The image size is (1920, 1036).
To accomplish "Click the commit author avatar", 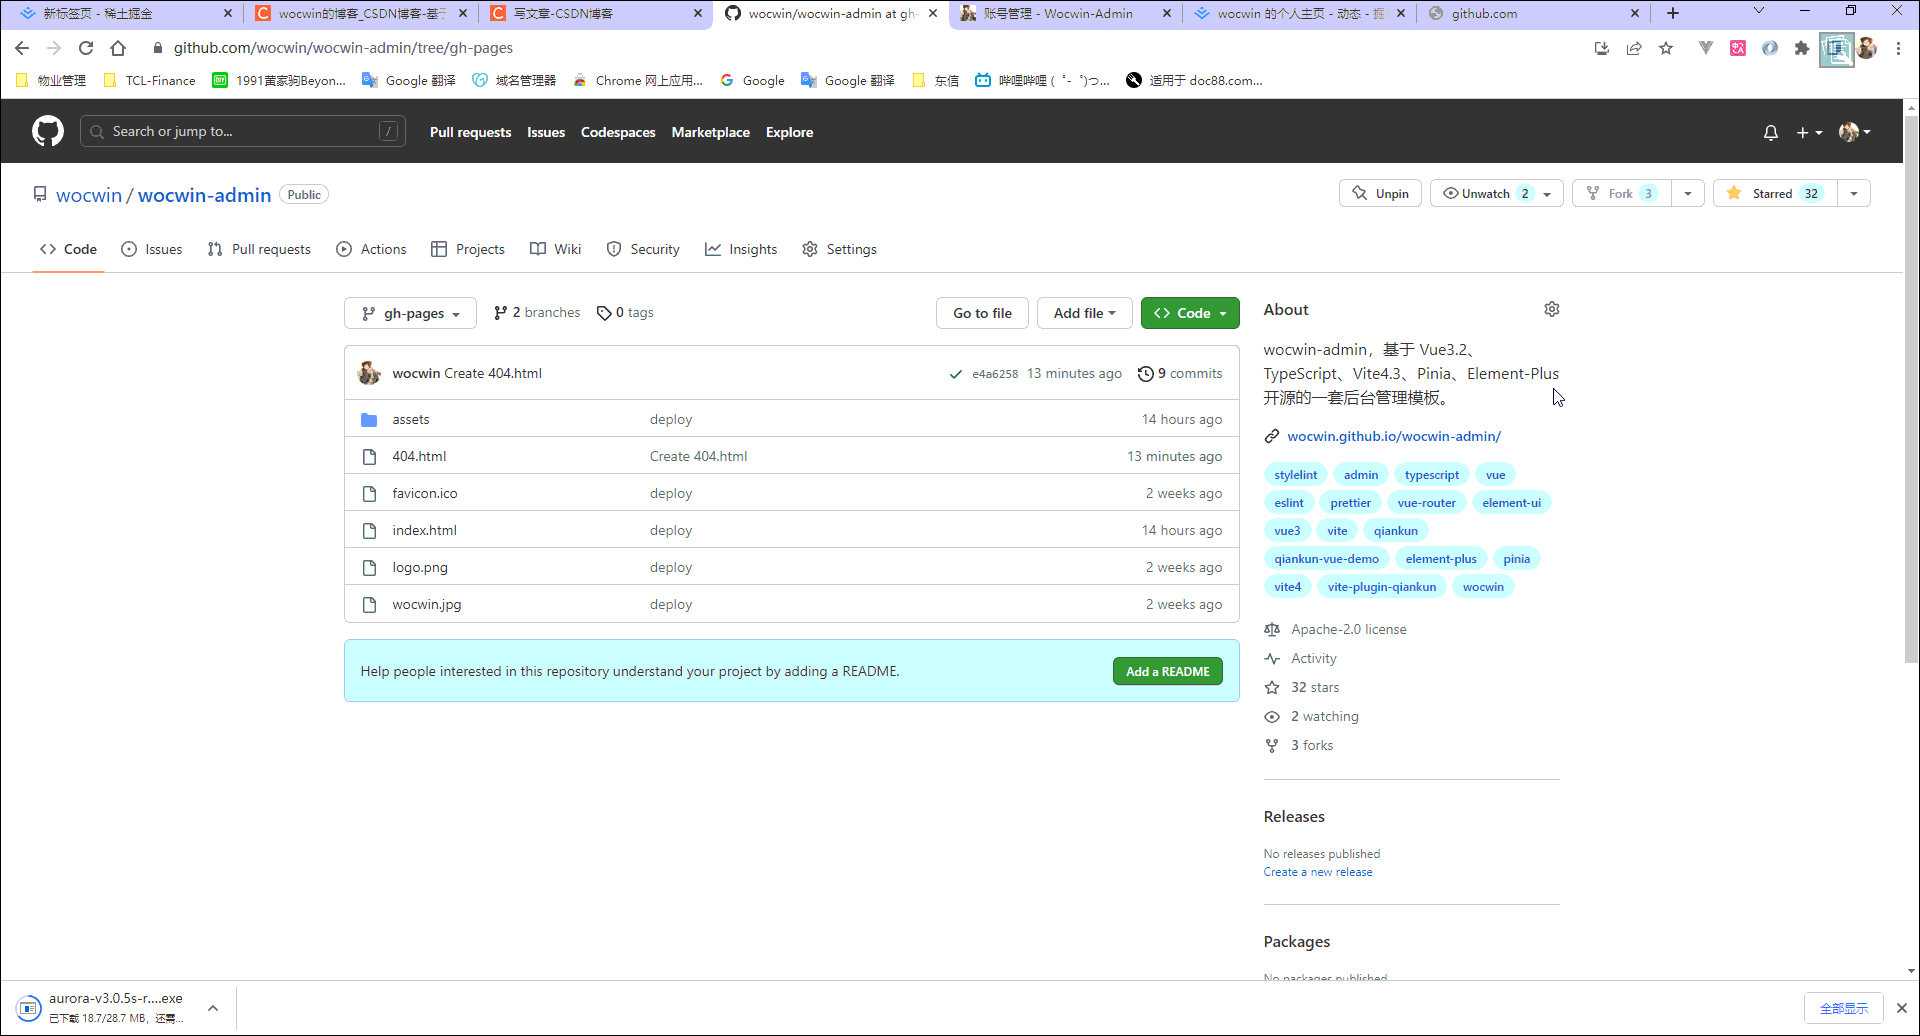I will click(x=369, y=373).
